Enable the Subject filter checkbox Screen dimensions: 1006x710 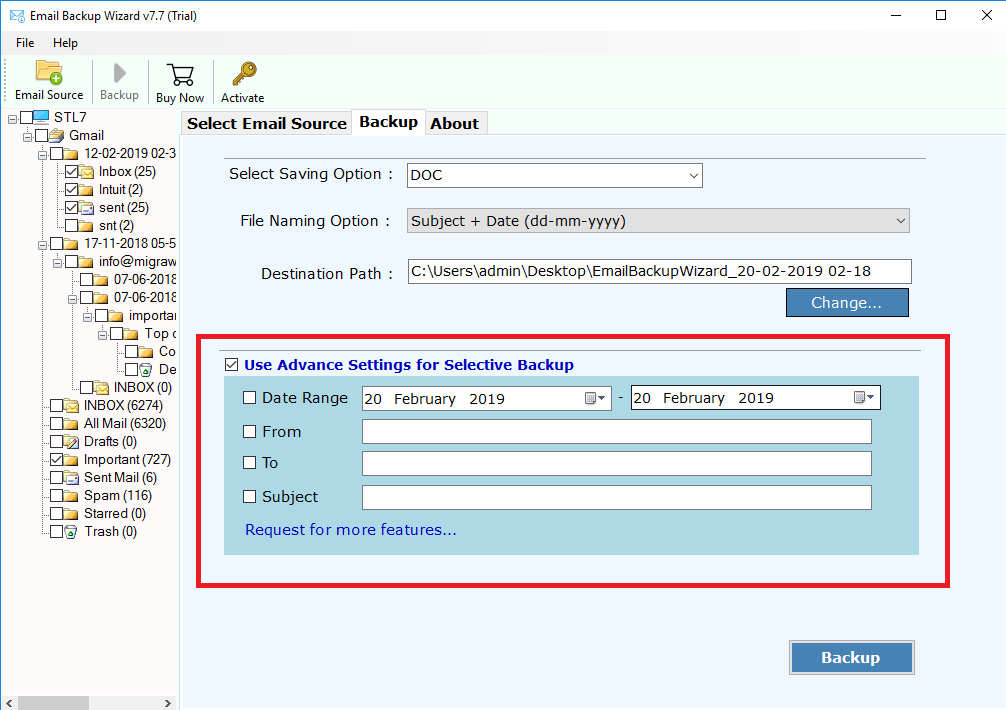[x=250, y=496]
